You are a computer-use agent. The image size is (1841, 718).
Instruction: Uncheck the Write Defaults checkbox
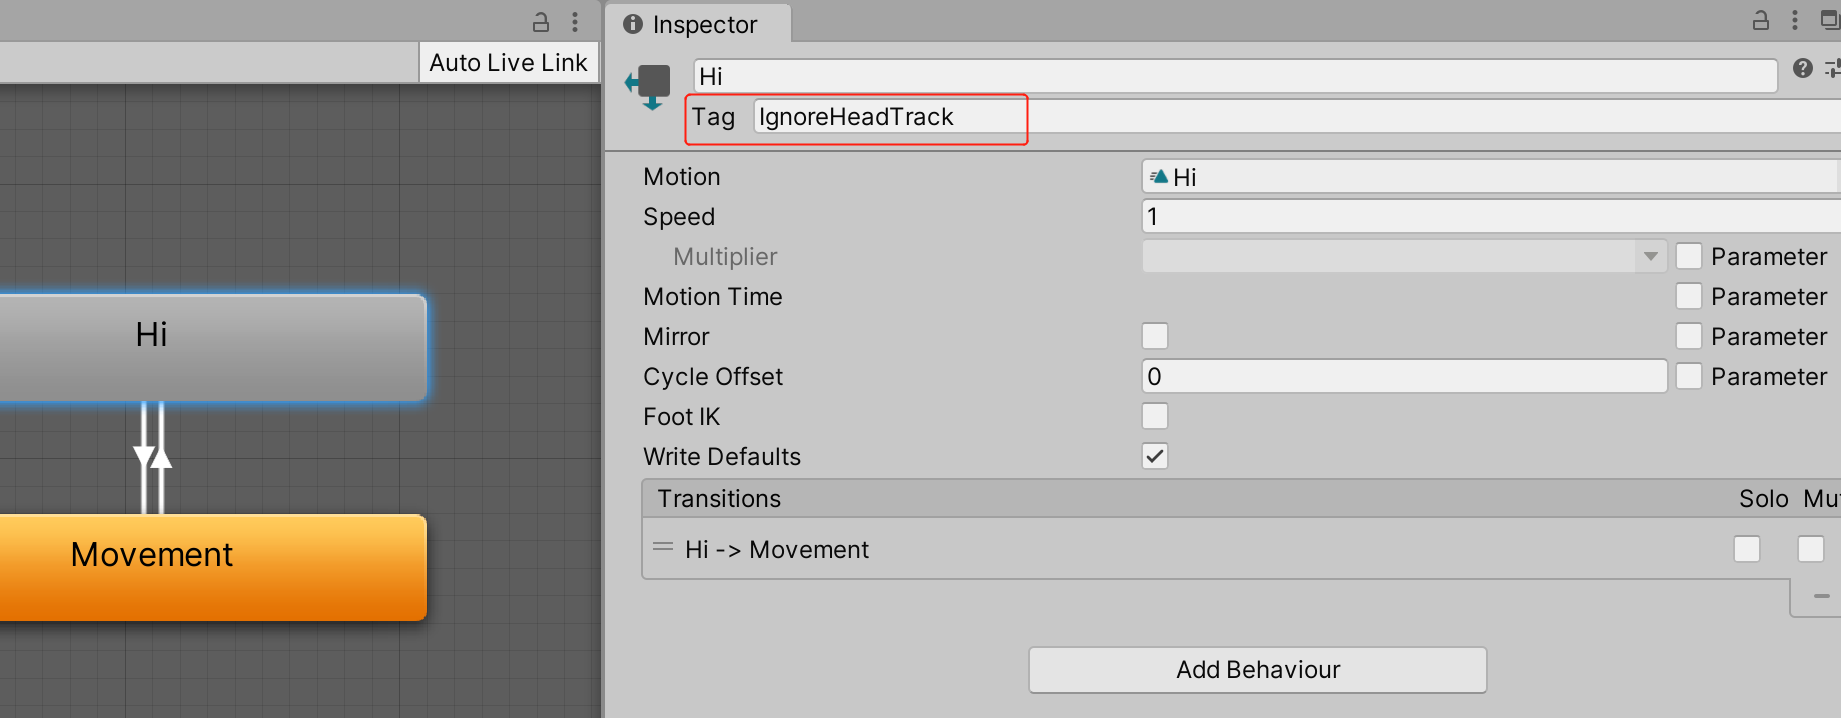point(1155,456)
